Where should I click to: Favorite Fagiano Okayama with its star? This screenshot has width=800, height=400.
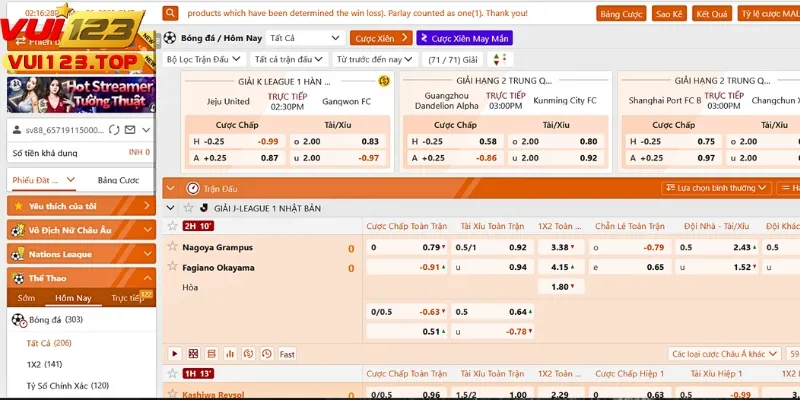click(x=172, y=266)
